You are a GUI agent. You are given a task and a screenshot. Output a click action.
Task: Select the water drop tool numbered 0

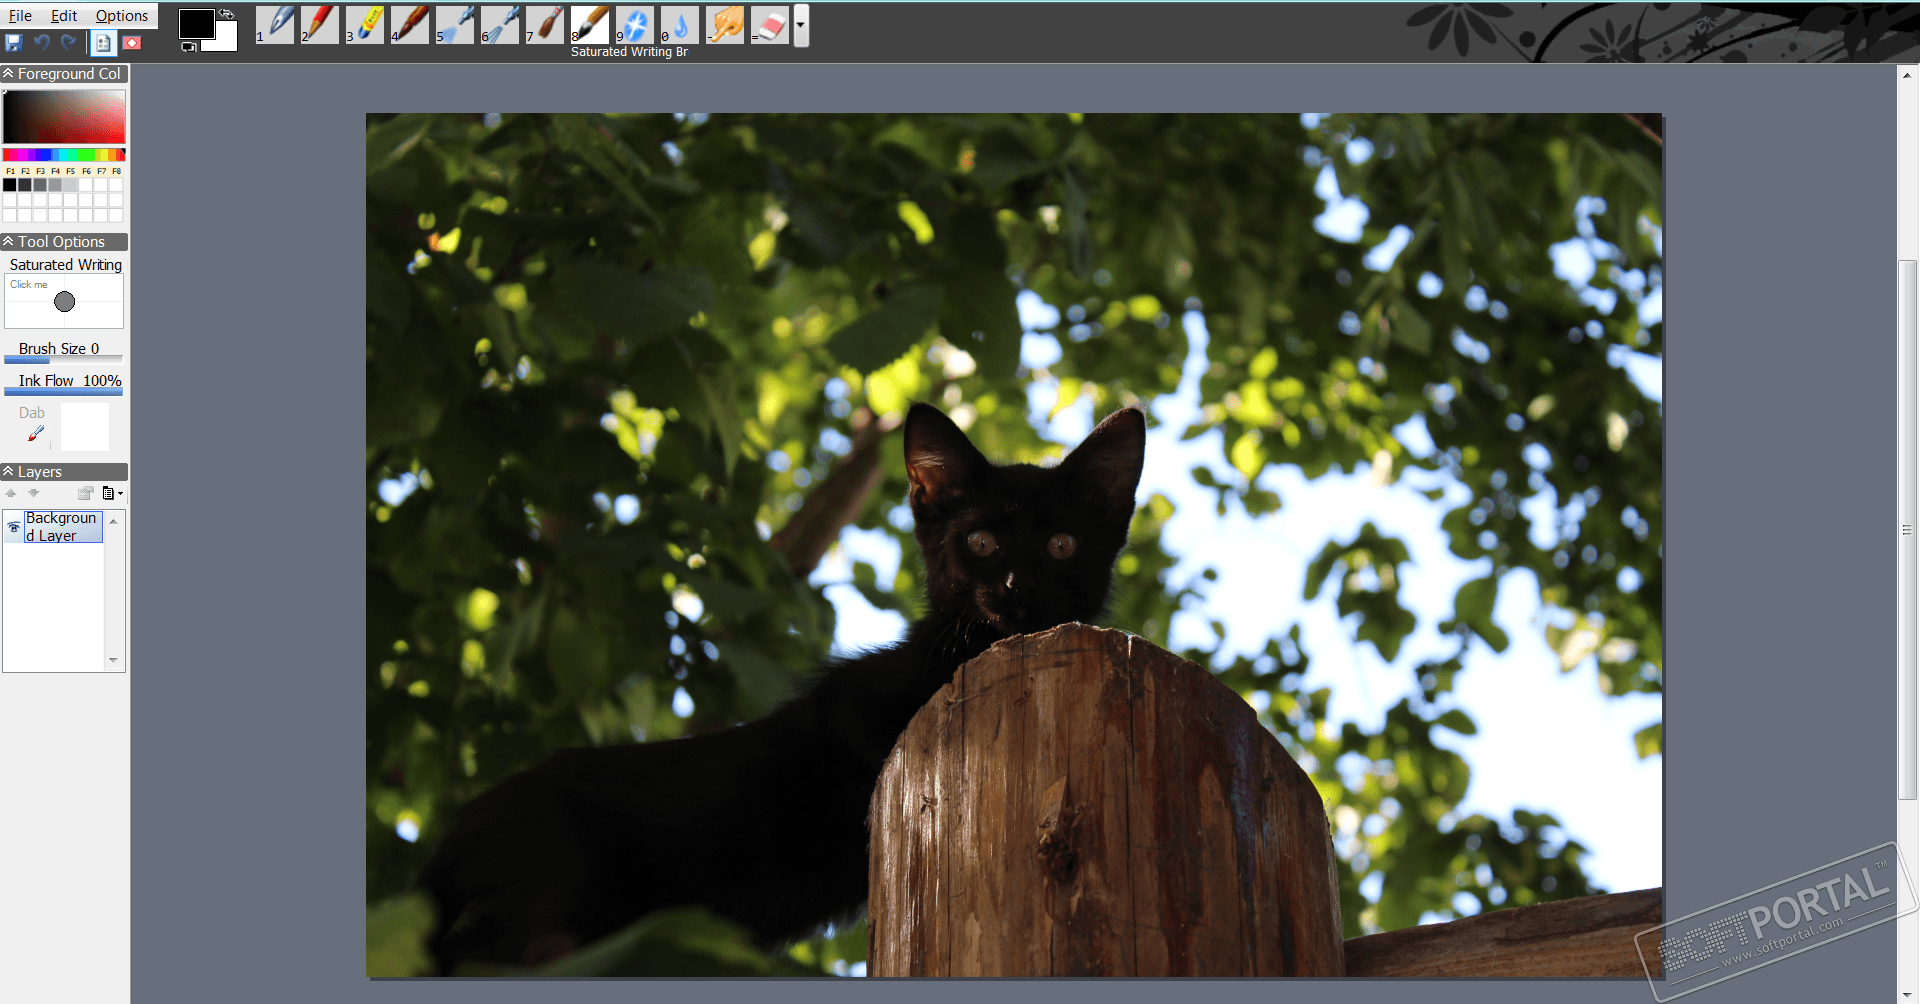pos(680,25)
